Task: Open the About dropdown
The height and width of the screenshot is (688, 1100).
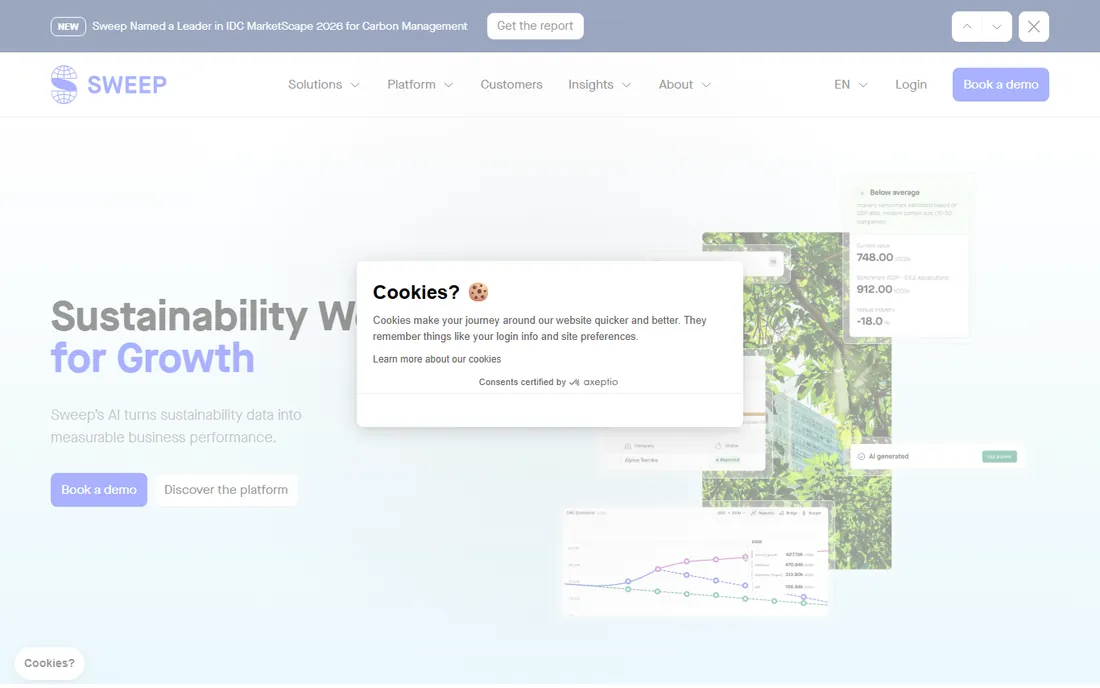Action: click(x=684, y=85)
